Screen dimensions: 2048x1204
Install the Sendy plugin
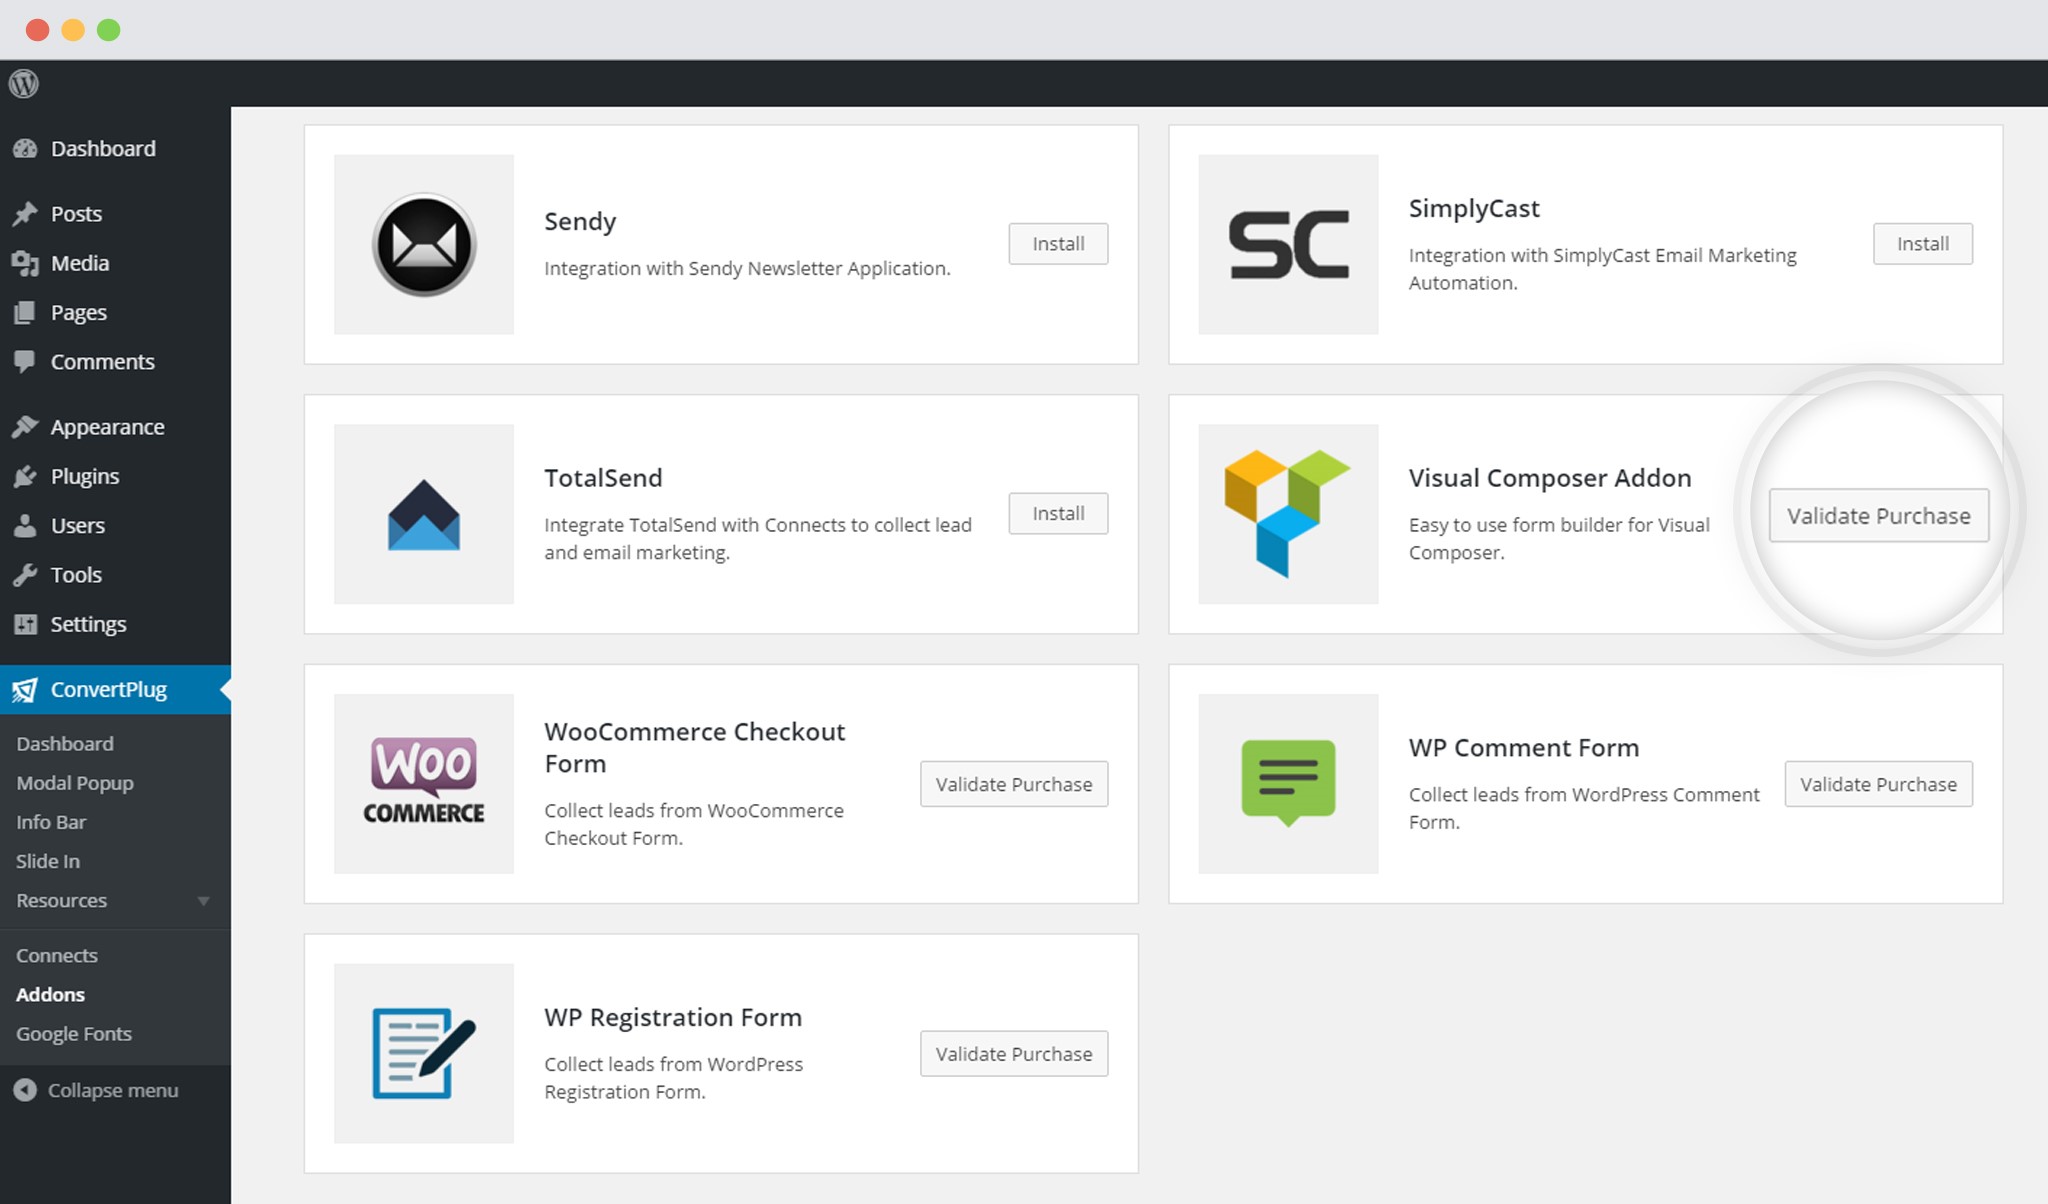coord(1058,244)
